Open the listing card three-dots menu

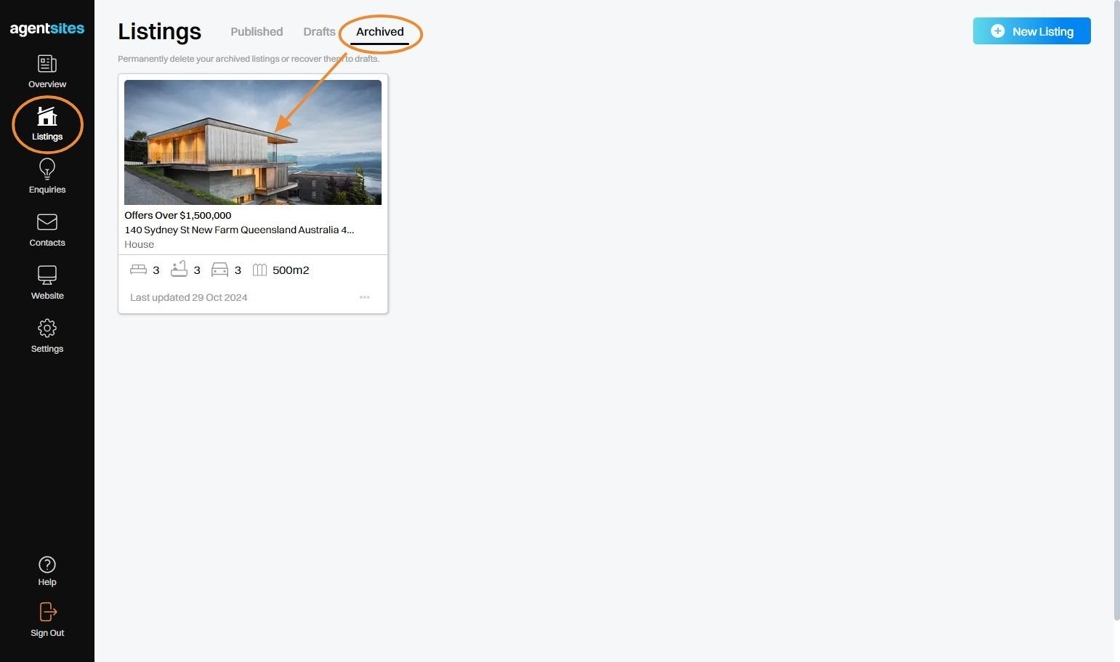coord(364,297)
